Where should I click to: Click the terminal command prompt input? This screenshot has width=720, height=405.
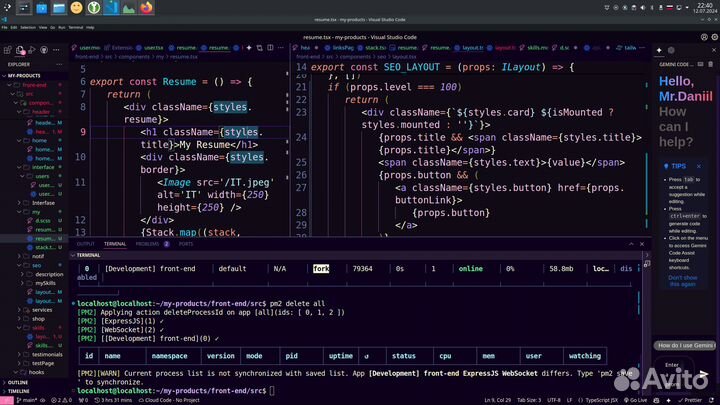272,391
